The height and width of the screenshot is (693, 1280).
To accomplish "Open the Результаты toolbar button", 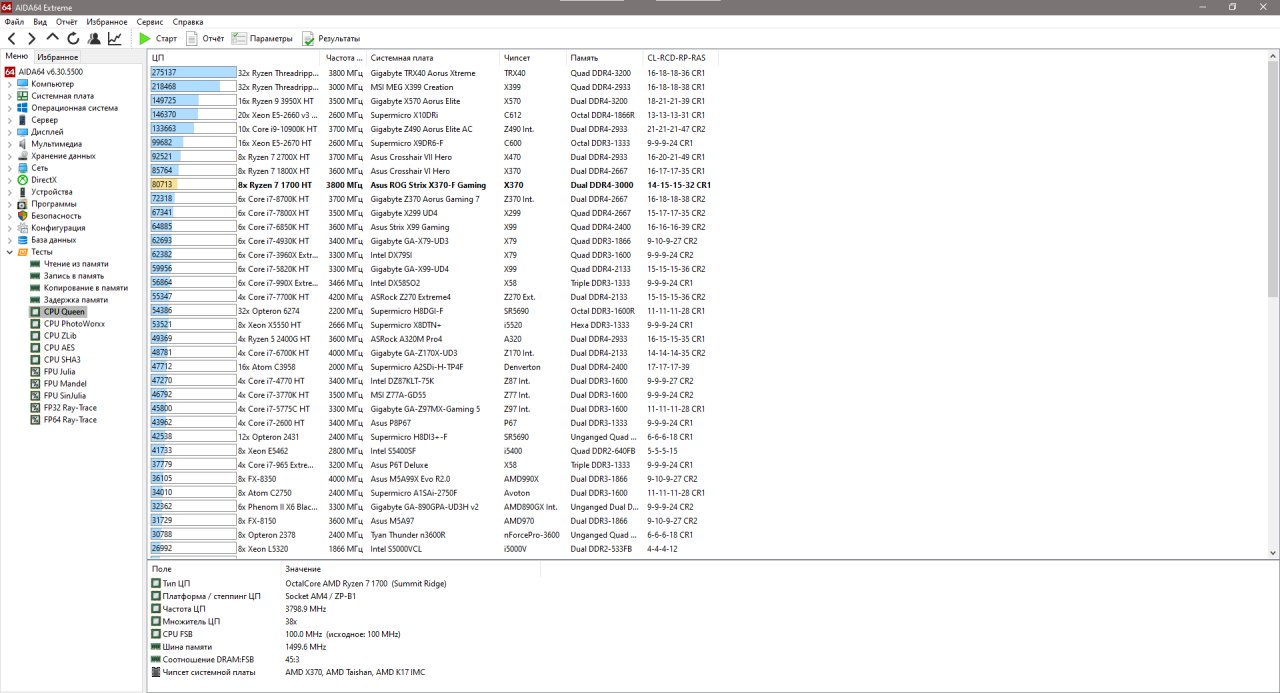I will point(331,39).
